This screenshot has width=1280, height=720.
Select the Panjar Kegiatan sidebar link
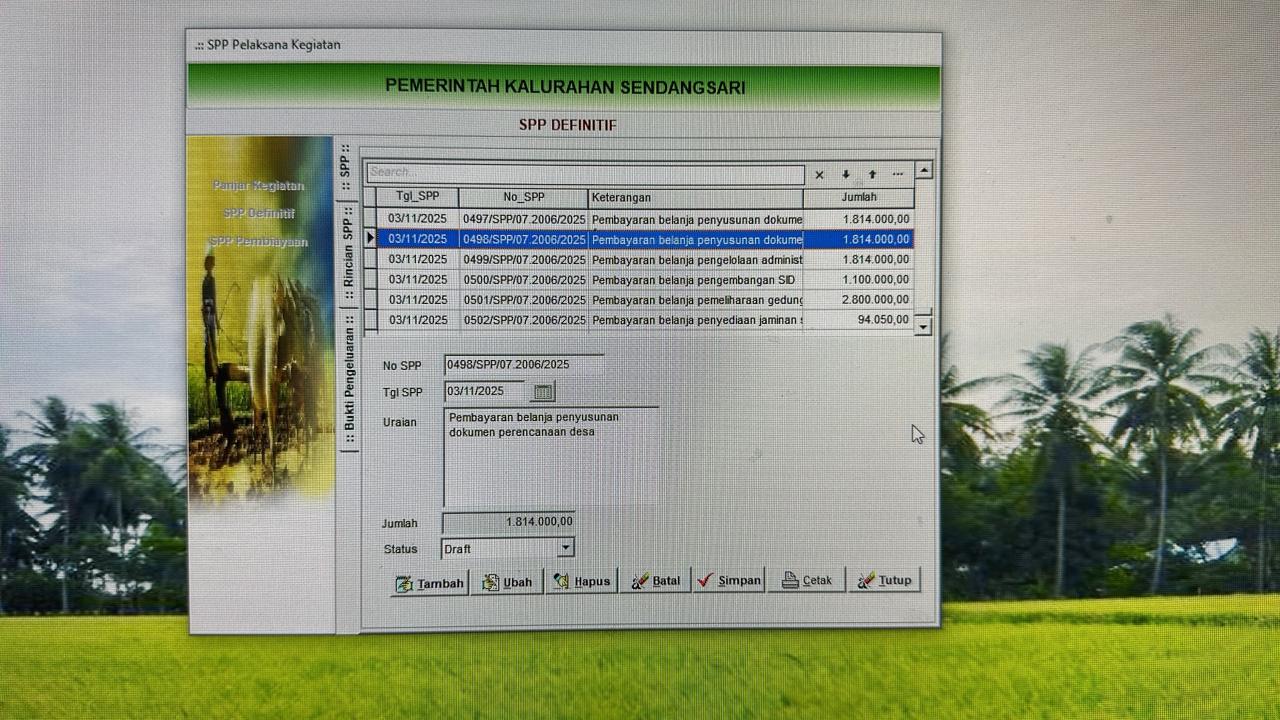click(258, 186)
